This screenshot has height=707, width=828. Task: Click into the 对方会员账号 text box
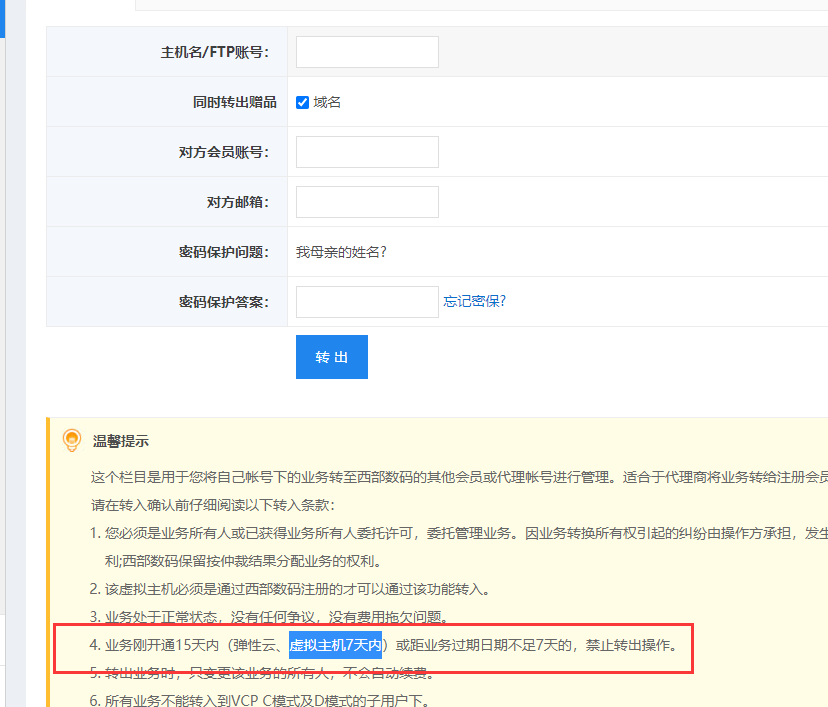[x=367, y=152]
